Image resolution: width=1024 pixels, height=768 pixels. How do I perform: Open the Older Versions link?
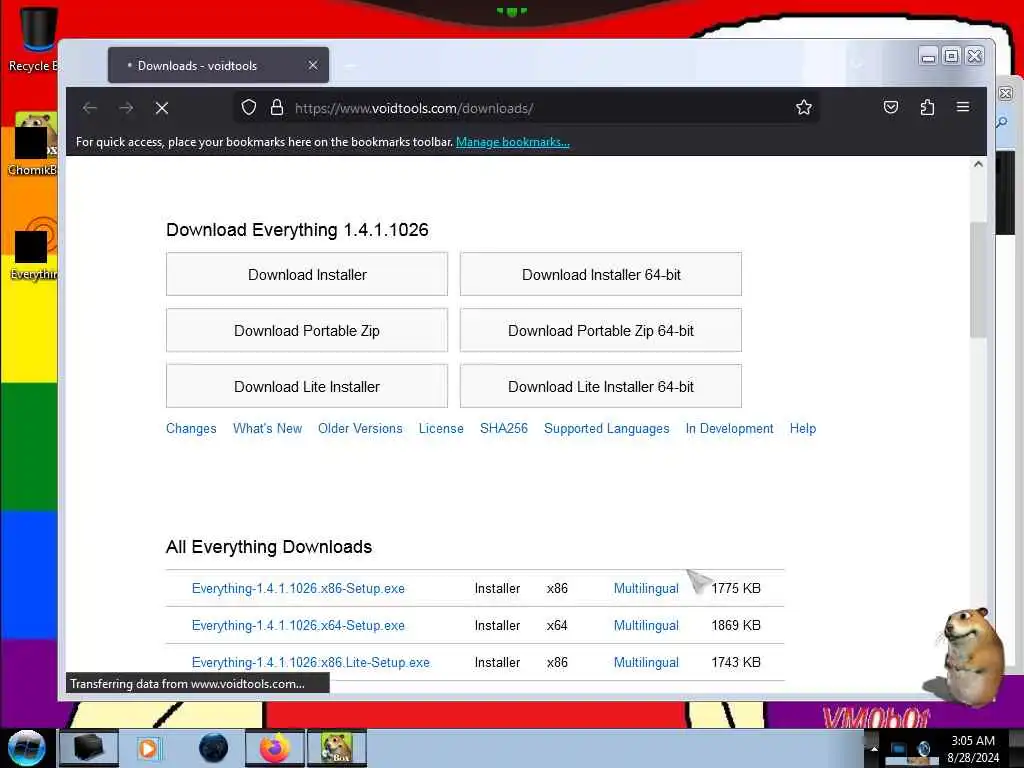point(360,428)
